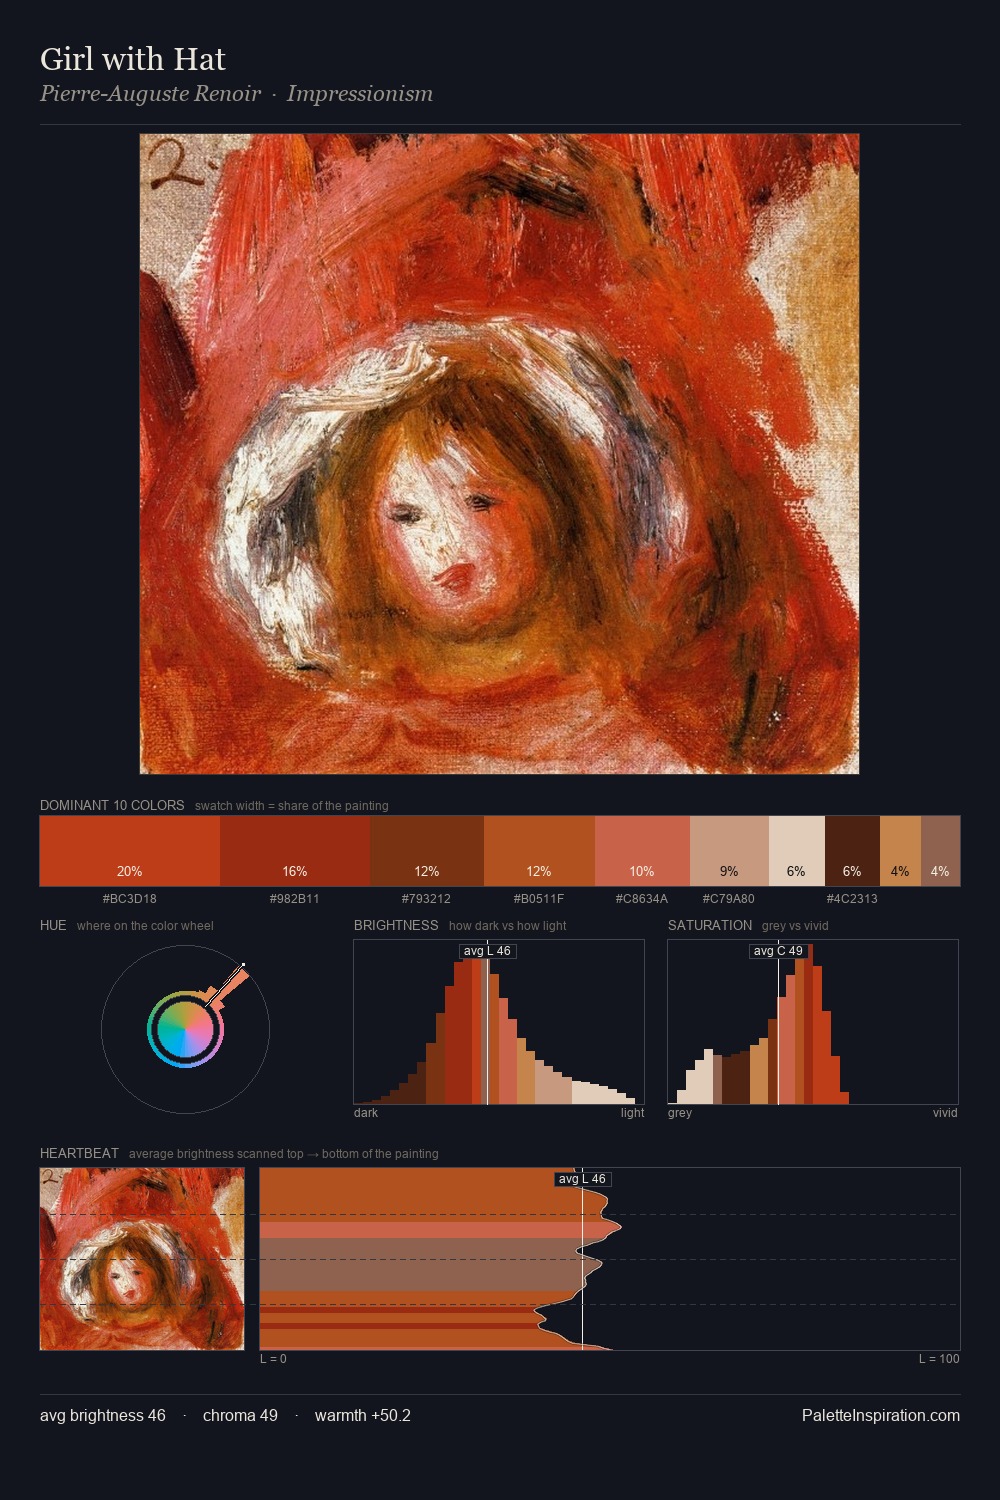Click the 'avg C 49' label in the Saturation chart

point(778,951)
